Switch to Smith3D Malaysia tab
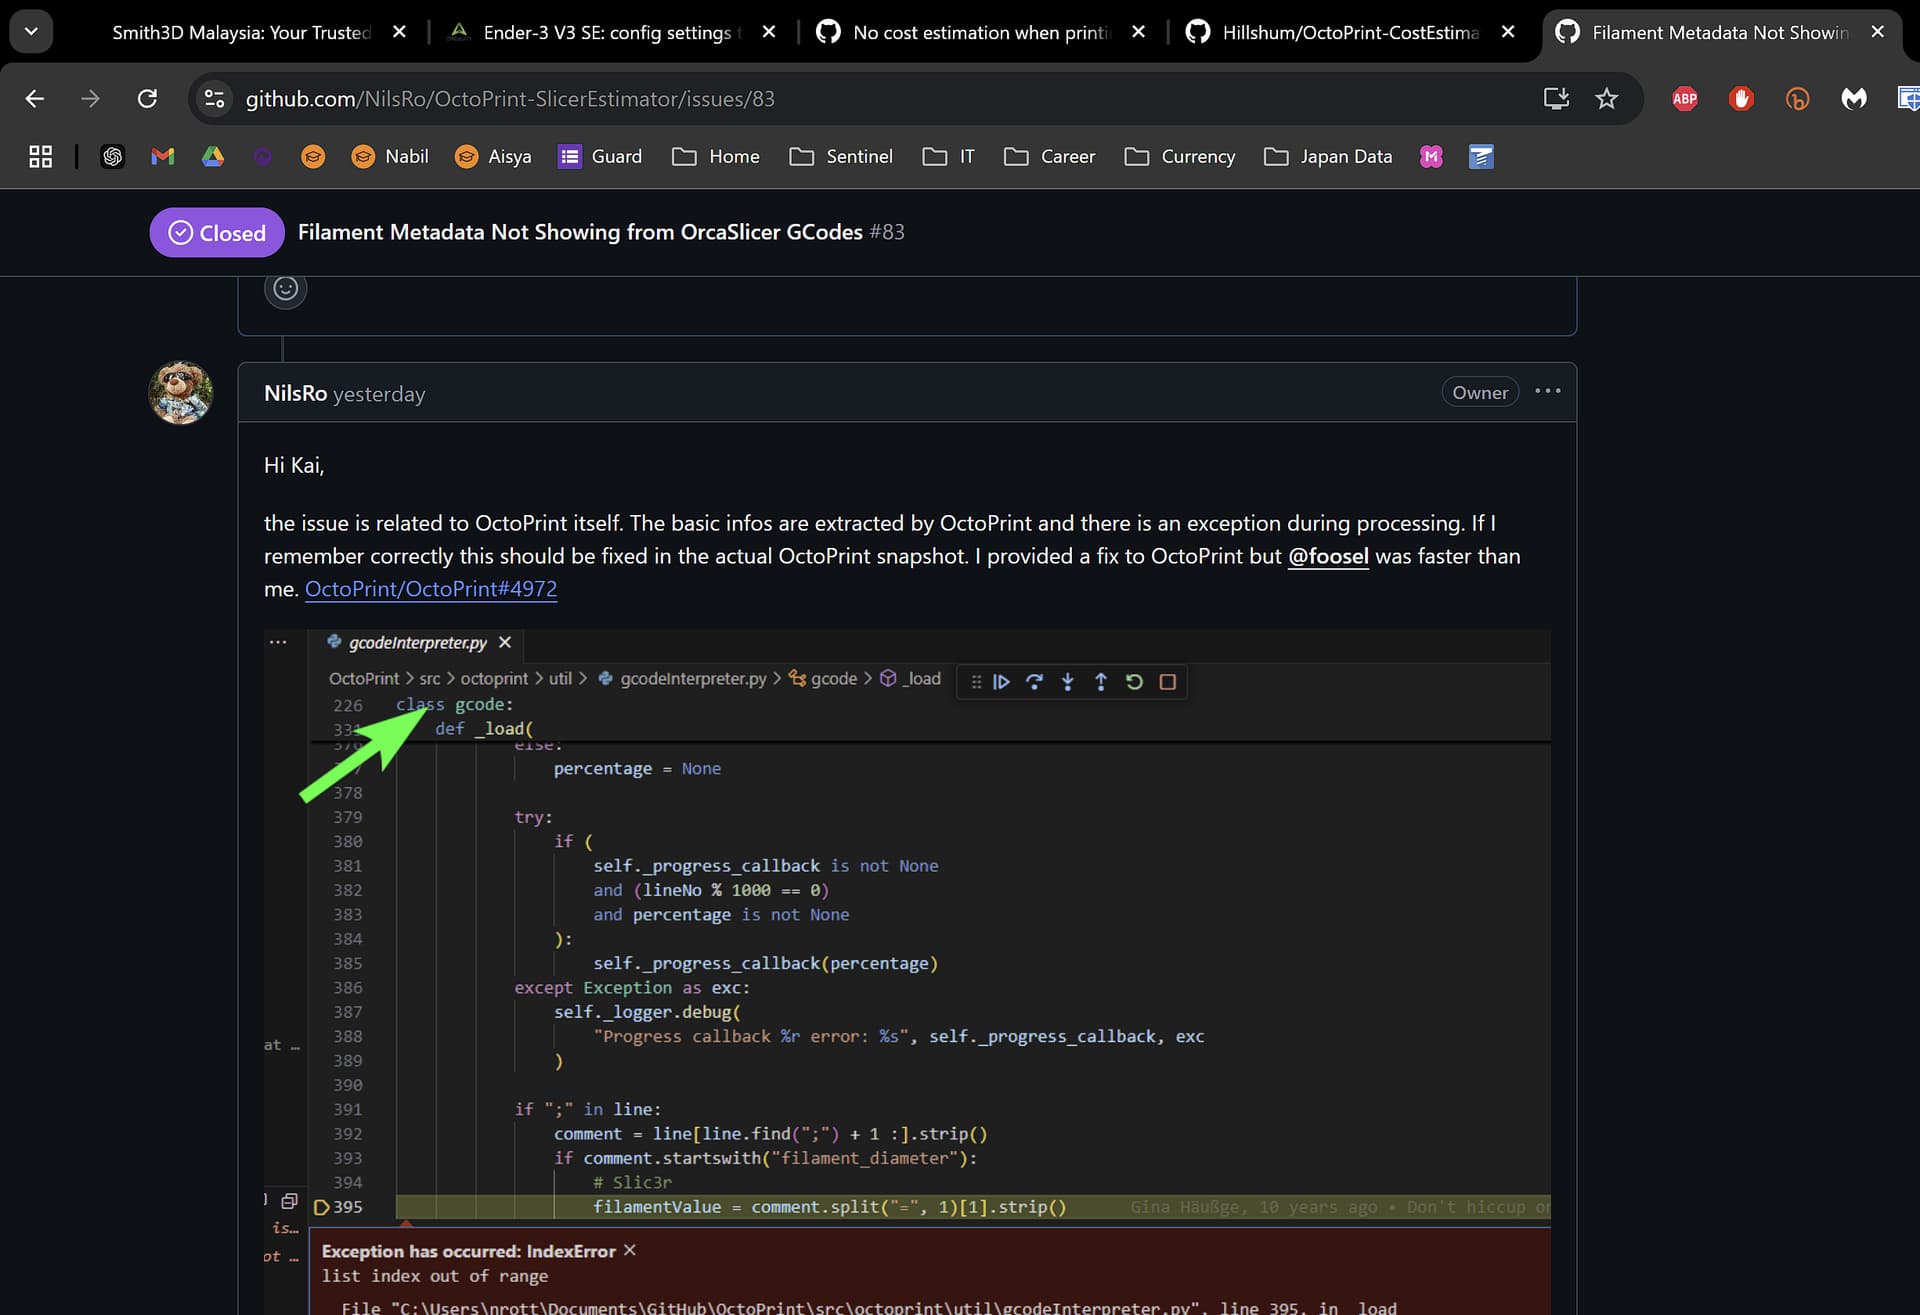 tap(240, 33)
